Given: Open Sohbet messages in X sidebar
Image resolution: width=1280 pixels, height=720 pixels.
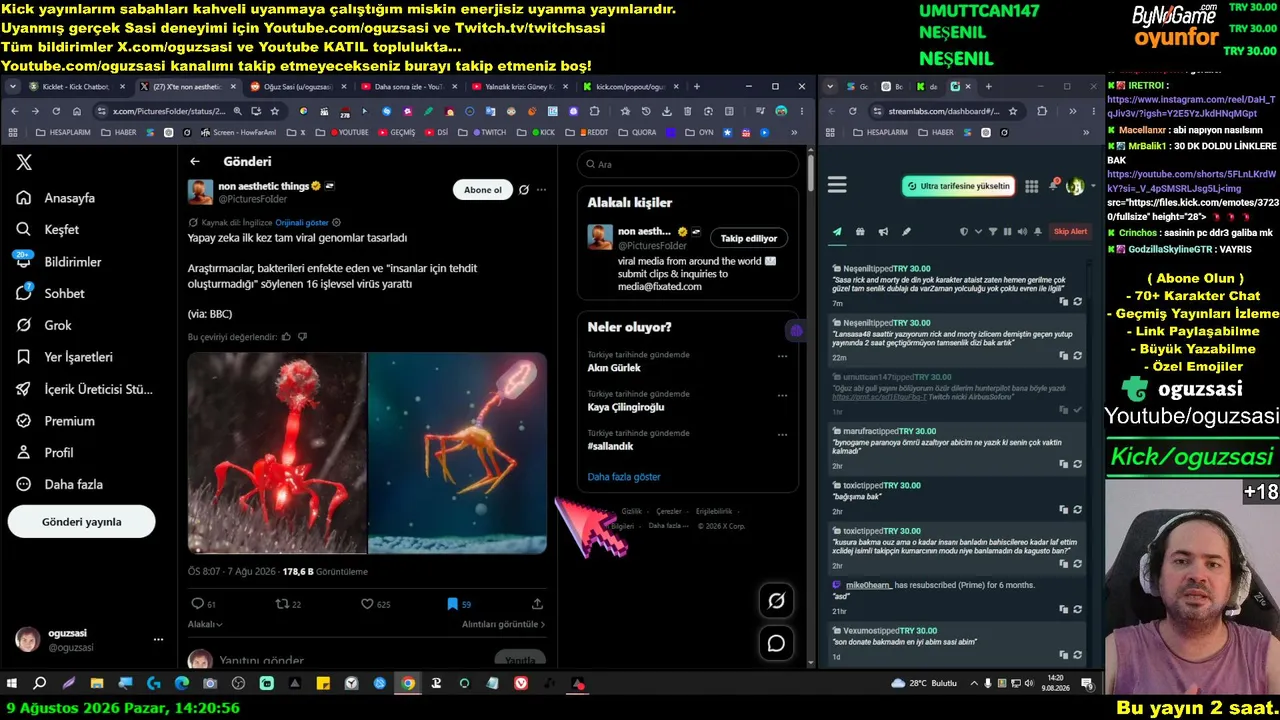Looking at the screenshot, I should pos(51,294).
